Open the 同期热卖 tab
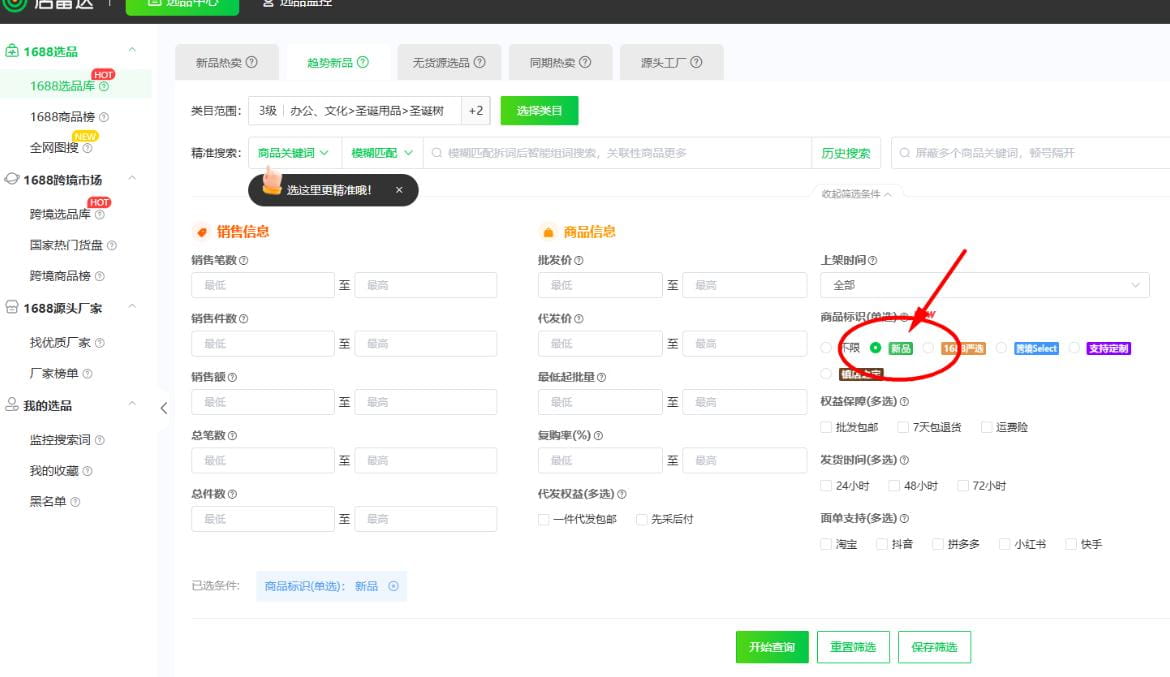 click(560, 61)
